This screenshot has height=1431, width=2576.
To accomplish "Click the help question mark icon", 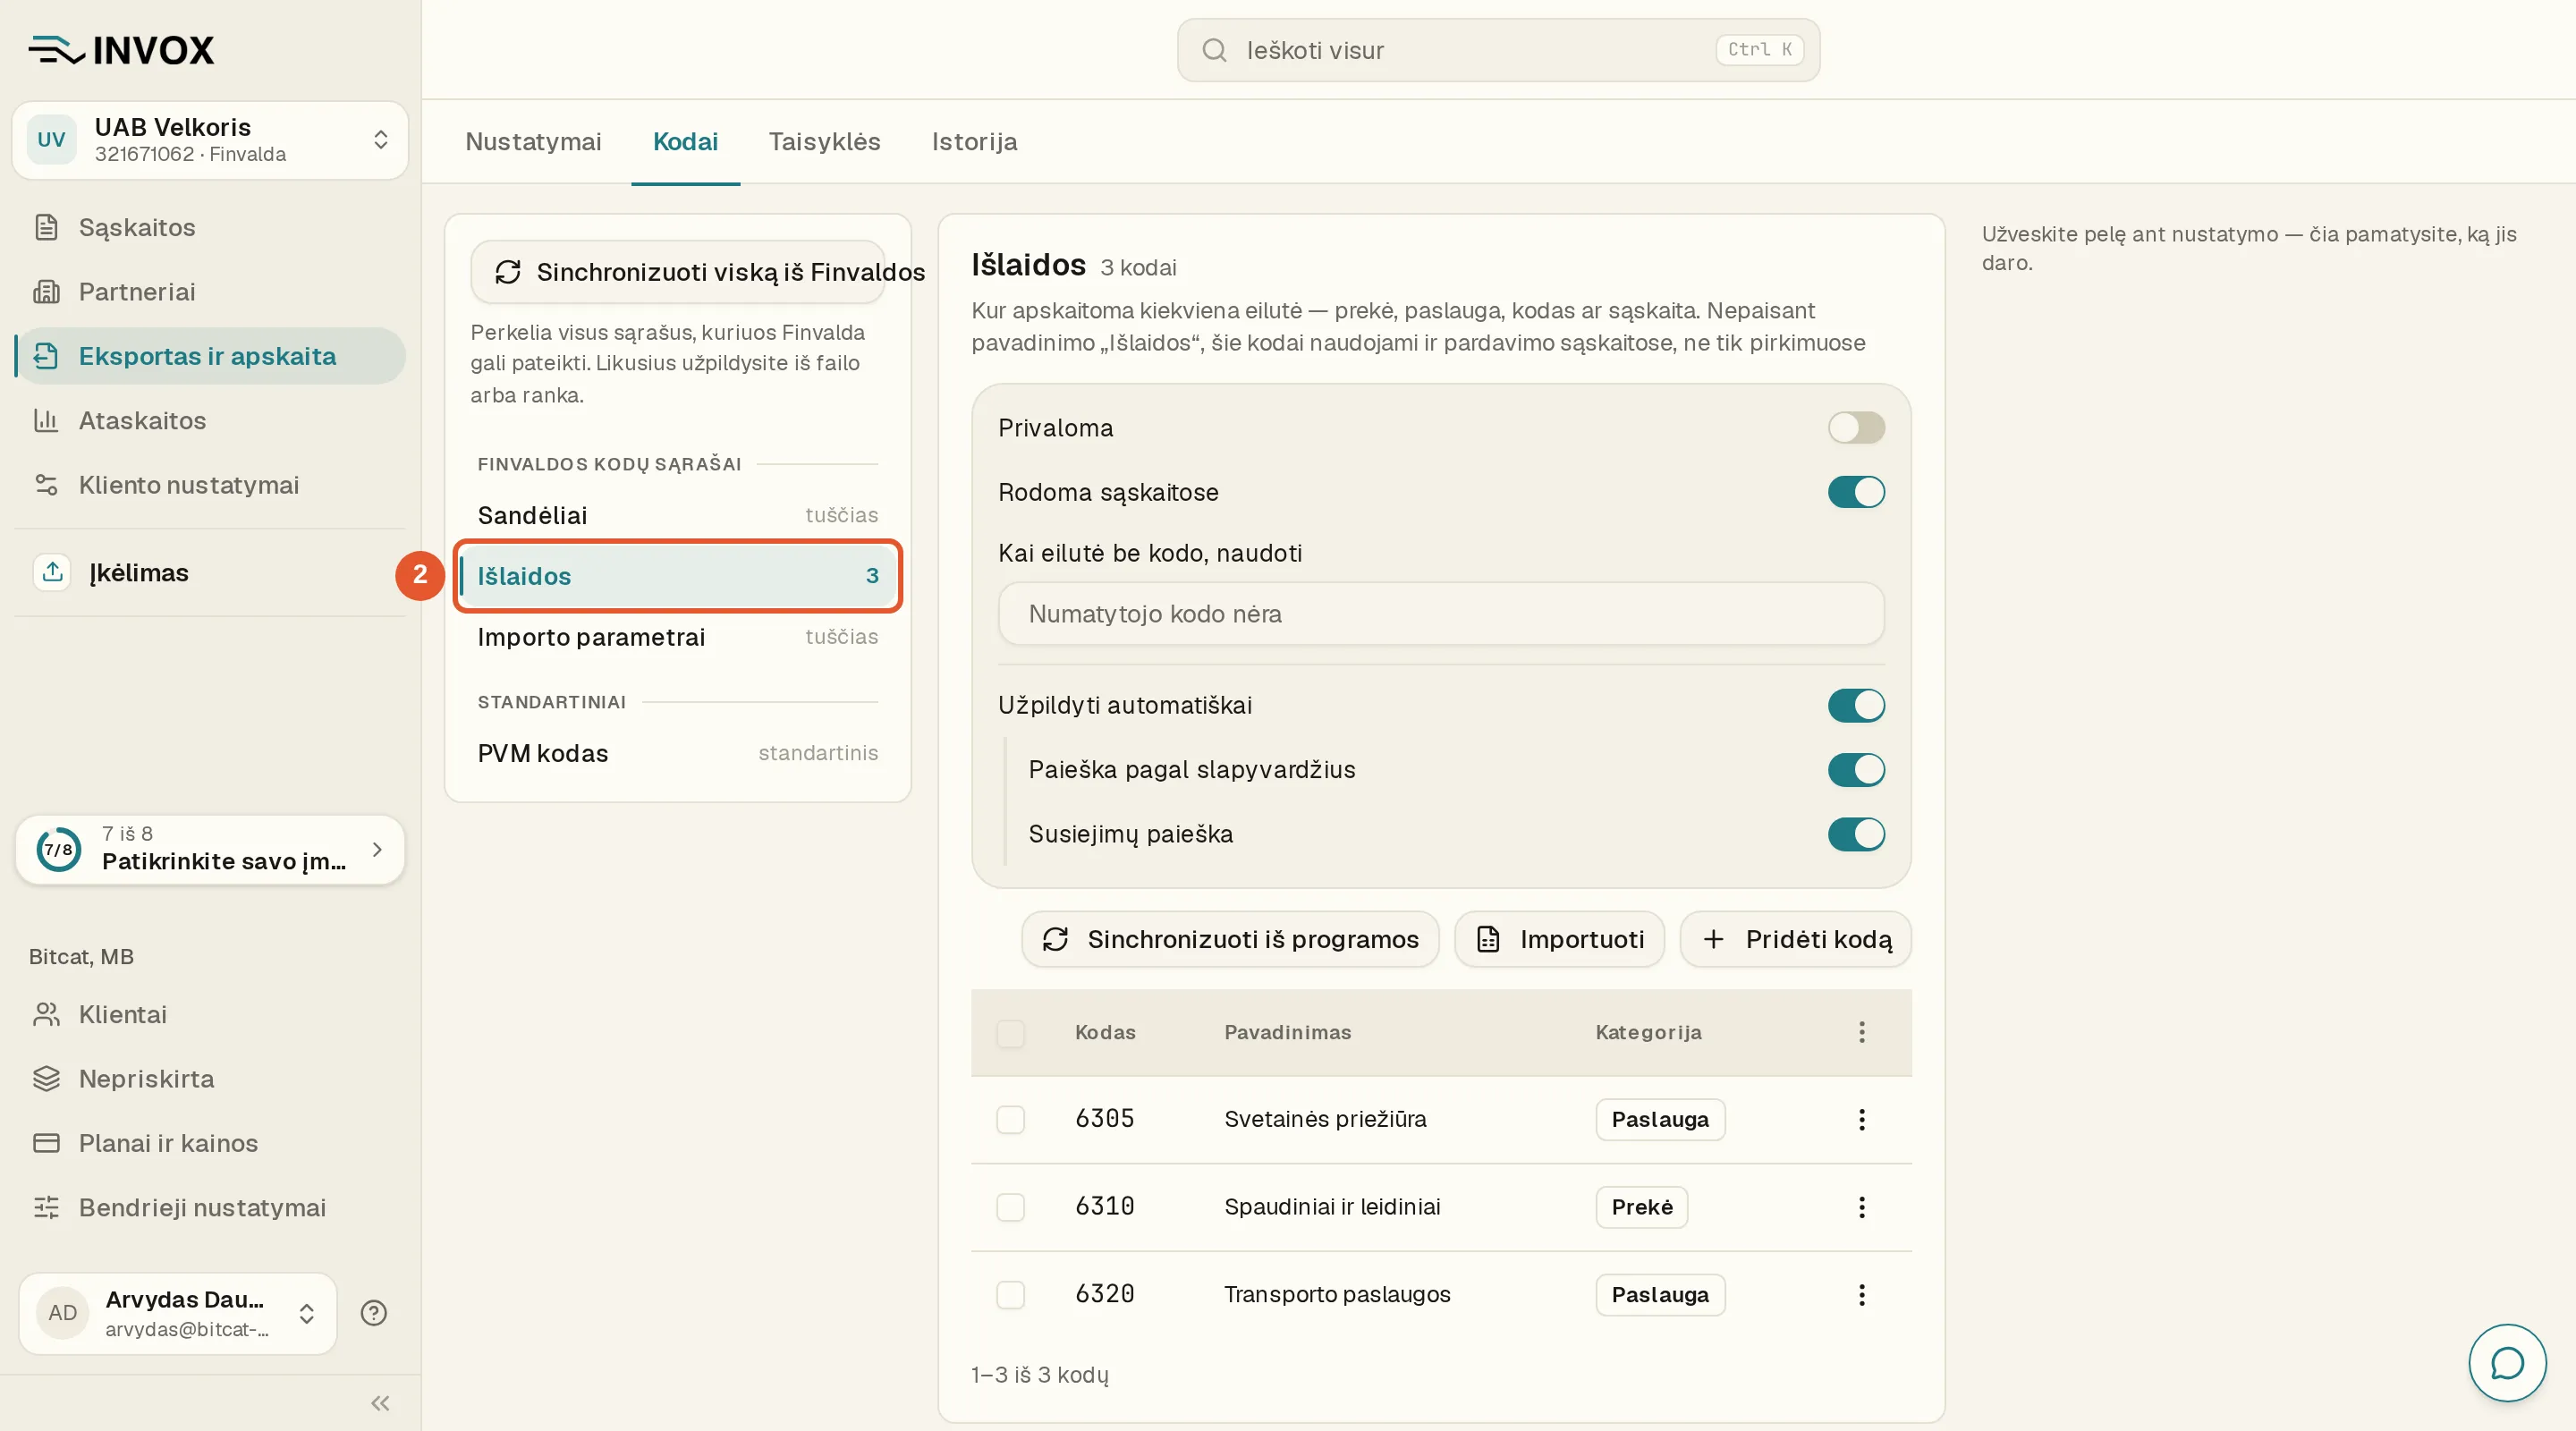I will [374, 1313].
